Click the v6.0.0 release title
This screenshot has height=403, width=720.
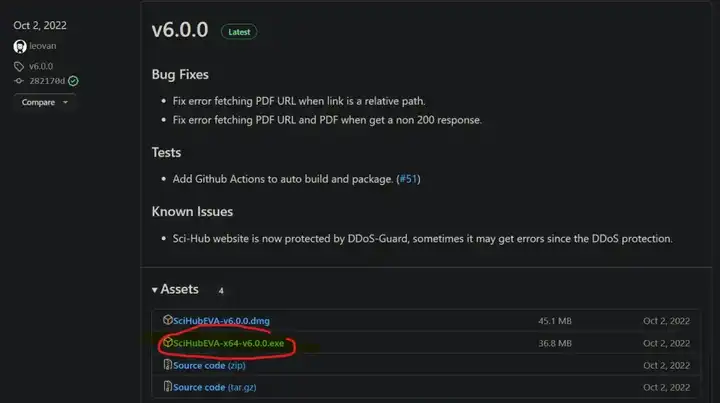[180, 30]
